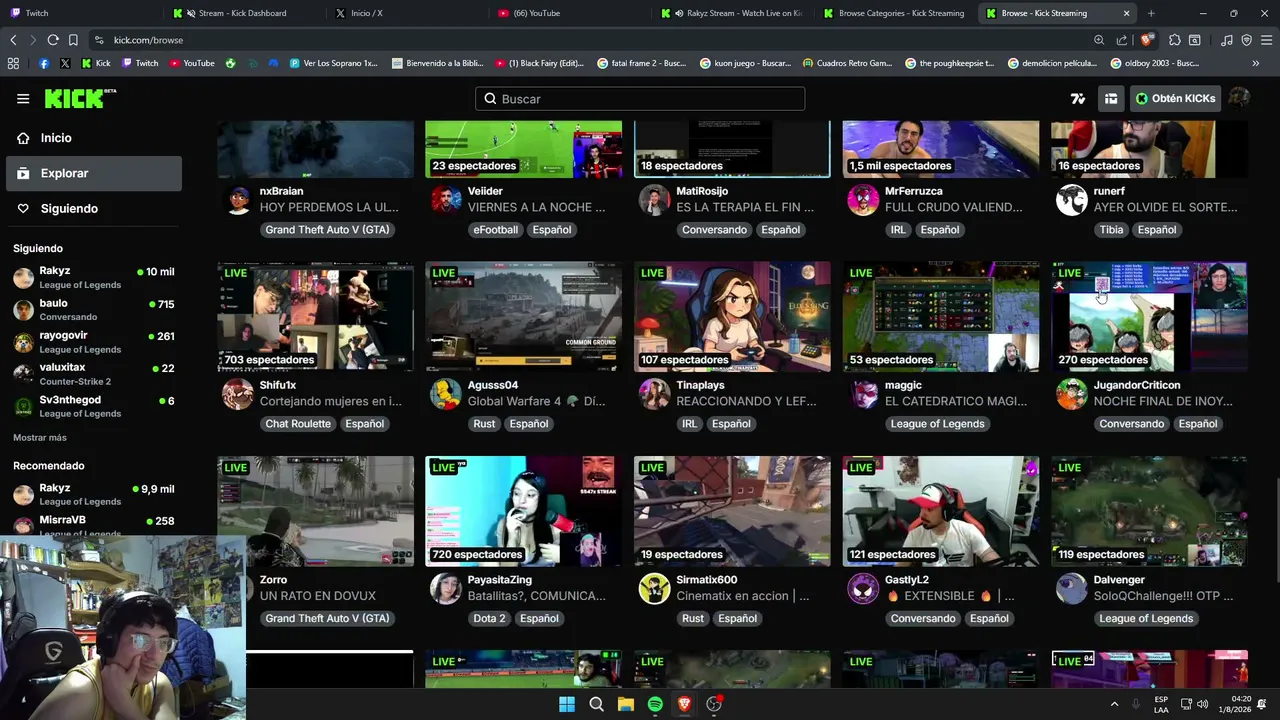Image resolution: width=1280 pixels, height=720 pixels.
Task: Click Sirmatix600 streamer avatar
Action: (655, 589)
